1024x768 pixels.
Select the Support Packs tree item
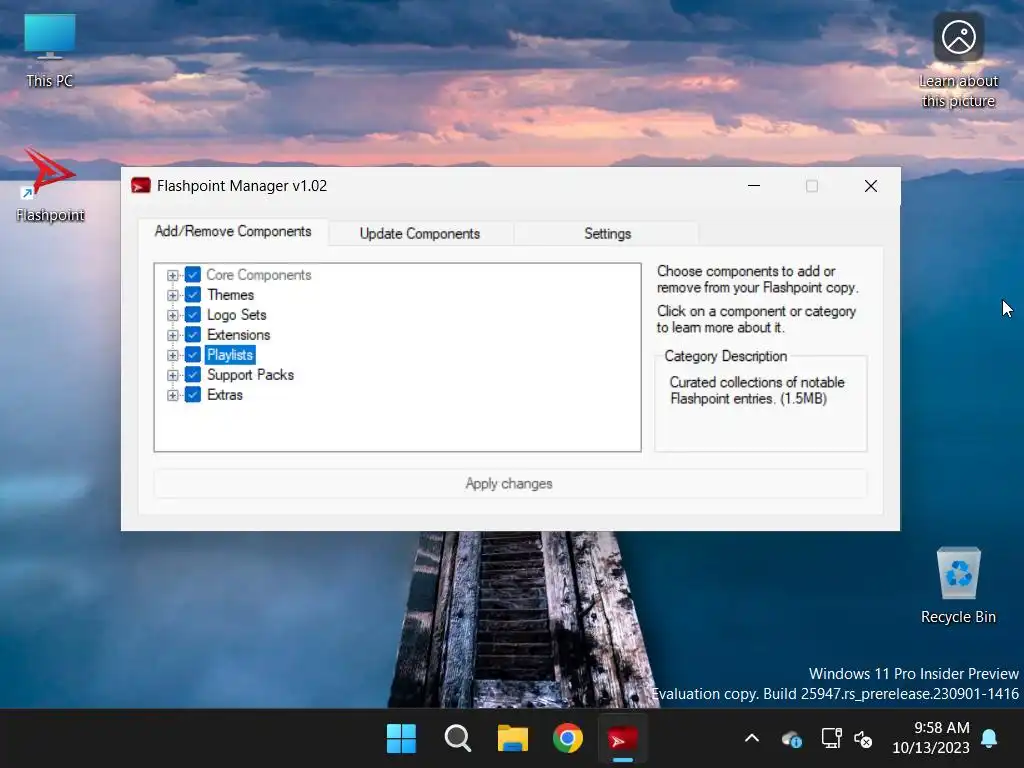click(250, 375)
